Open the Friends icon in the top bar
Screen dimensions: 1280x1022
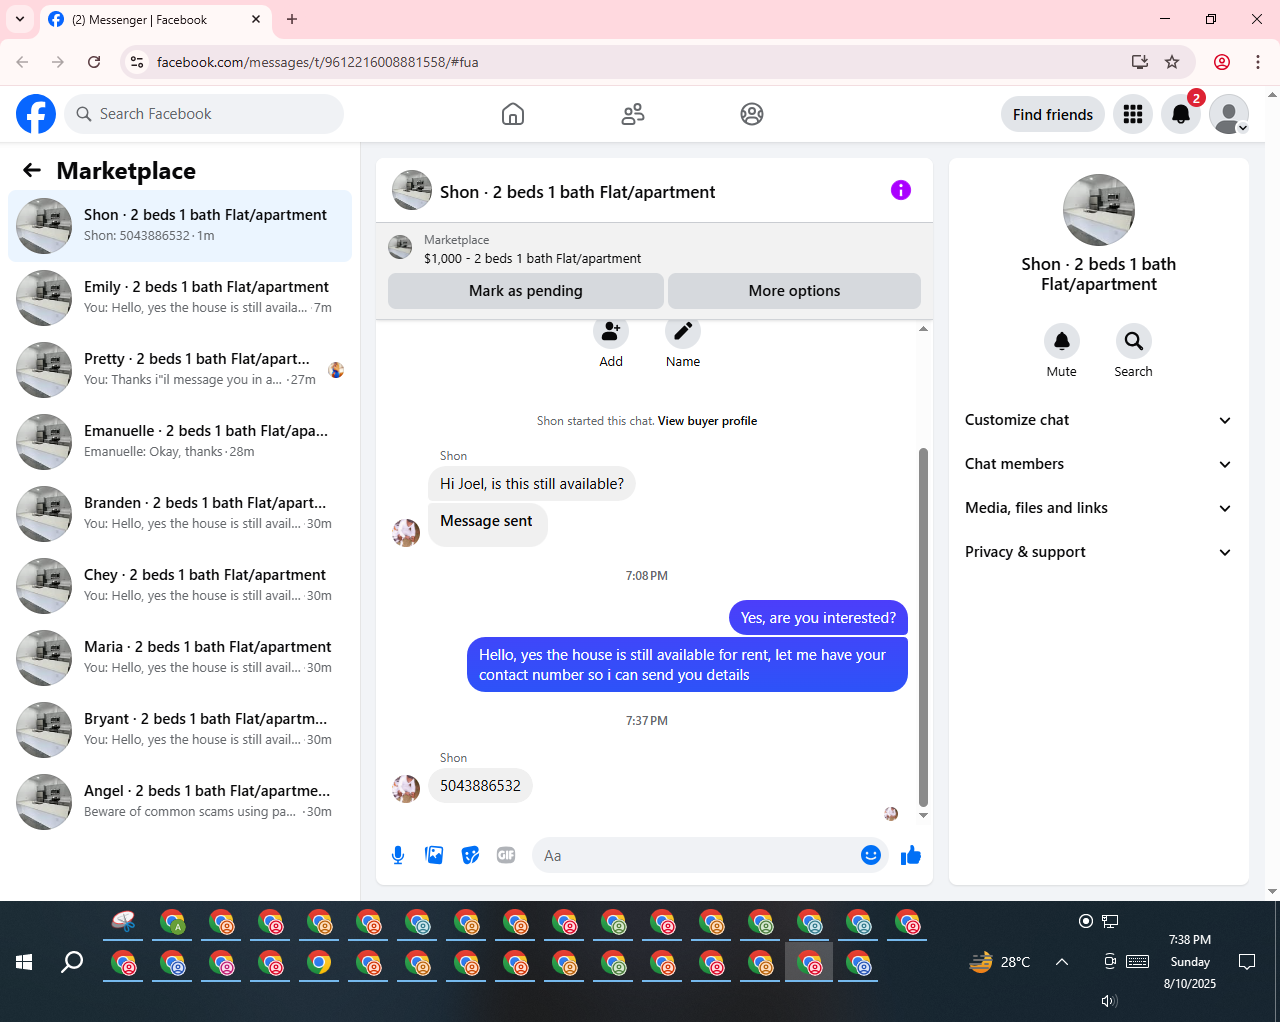pos(633,114)
